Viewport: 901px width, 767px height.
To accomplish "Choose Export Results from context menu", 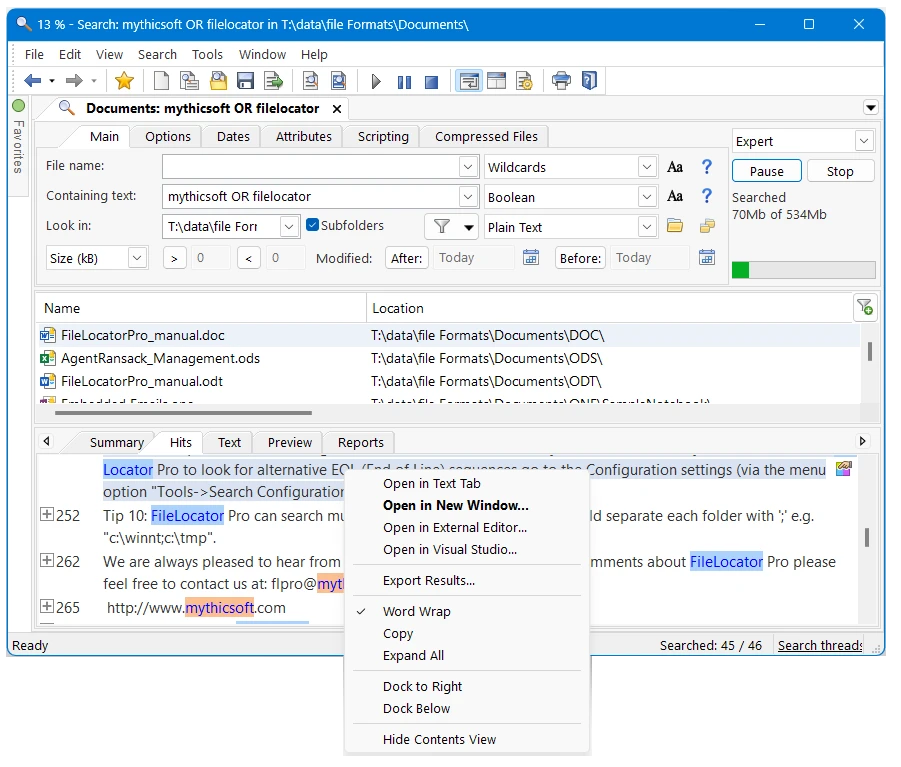I will (429, 580).
